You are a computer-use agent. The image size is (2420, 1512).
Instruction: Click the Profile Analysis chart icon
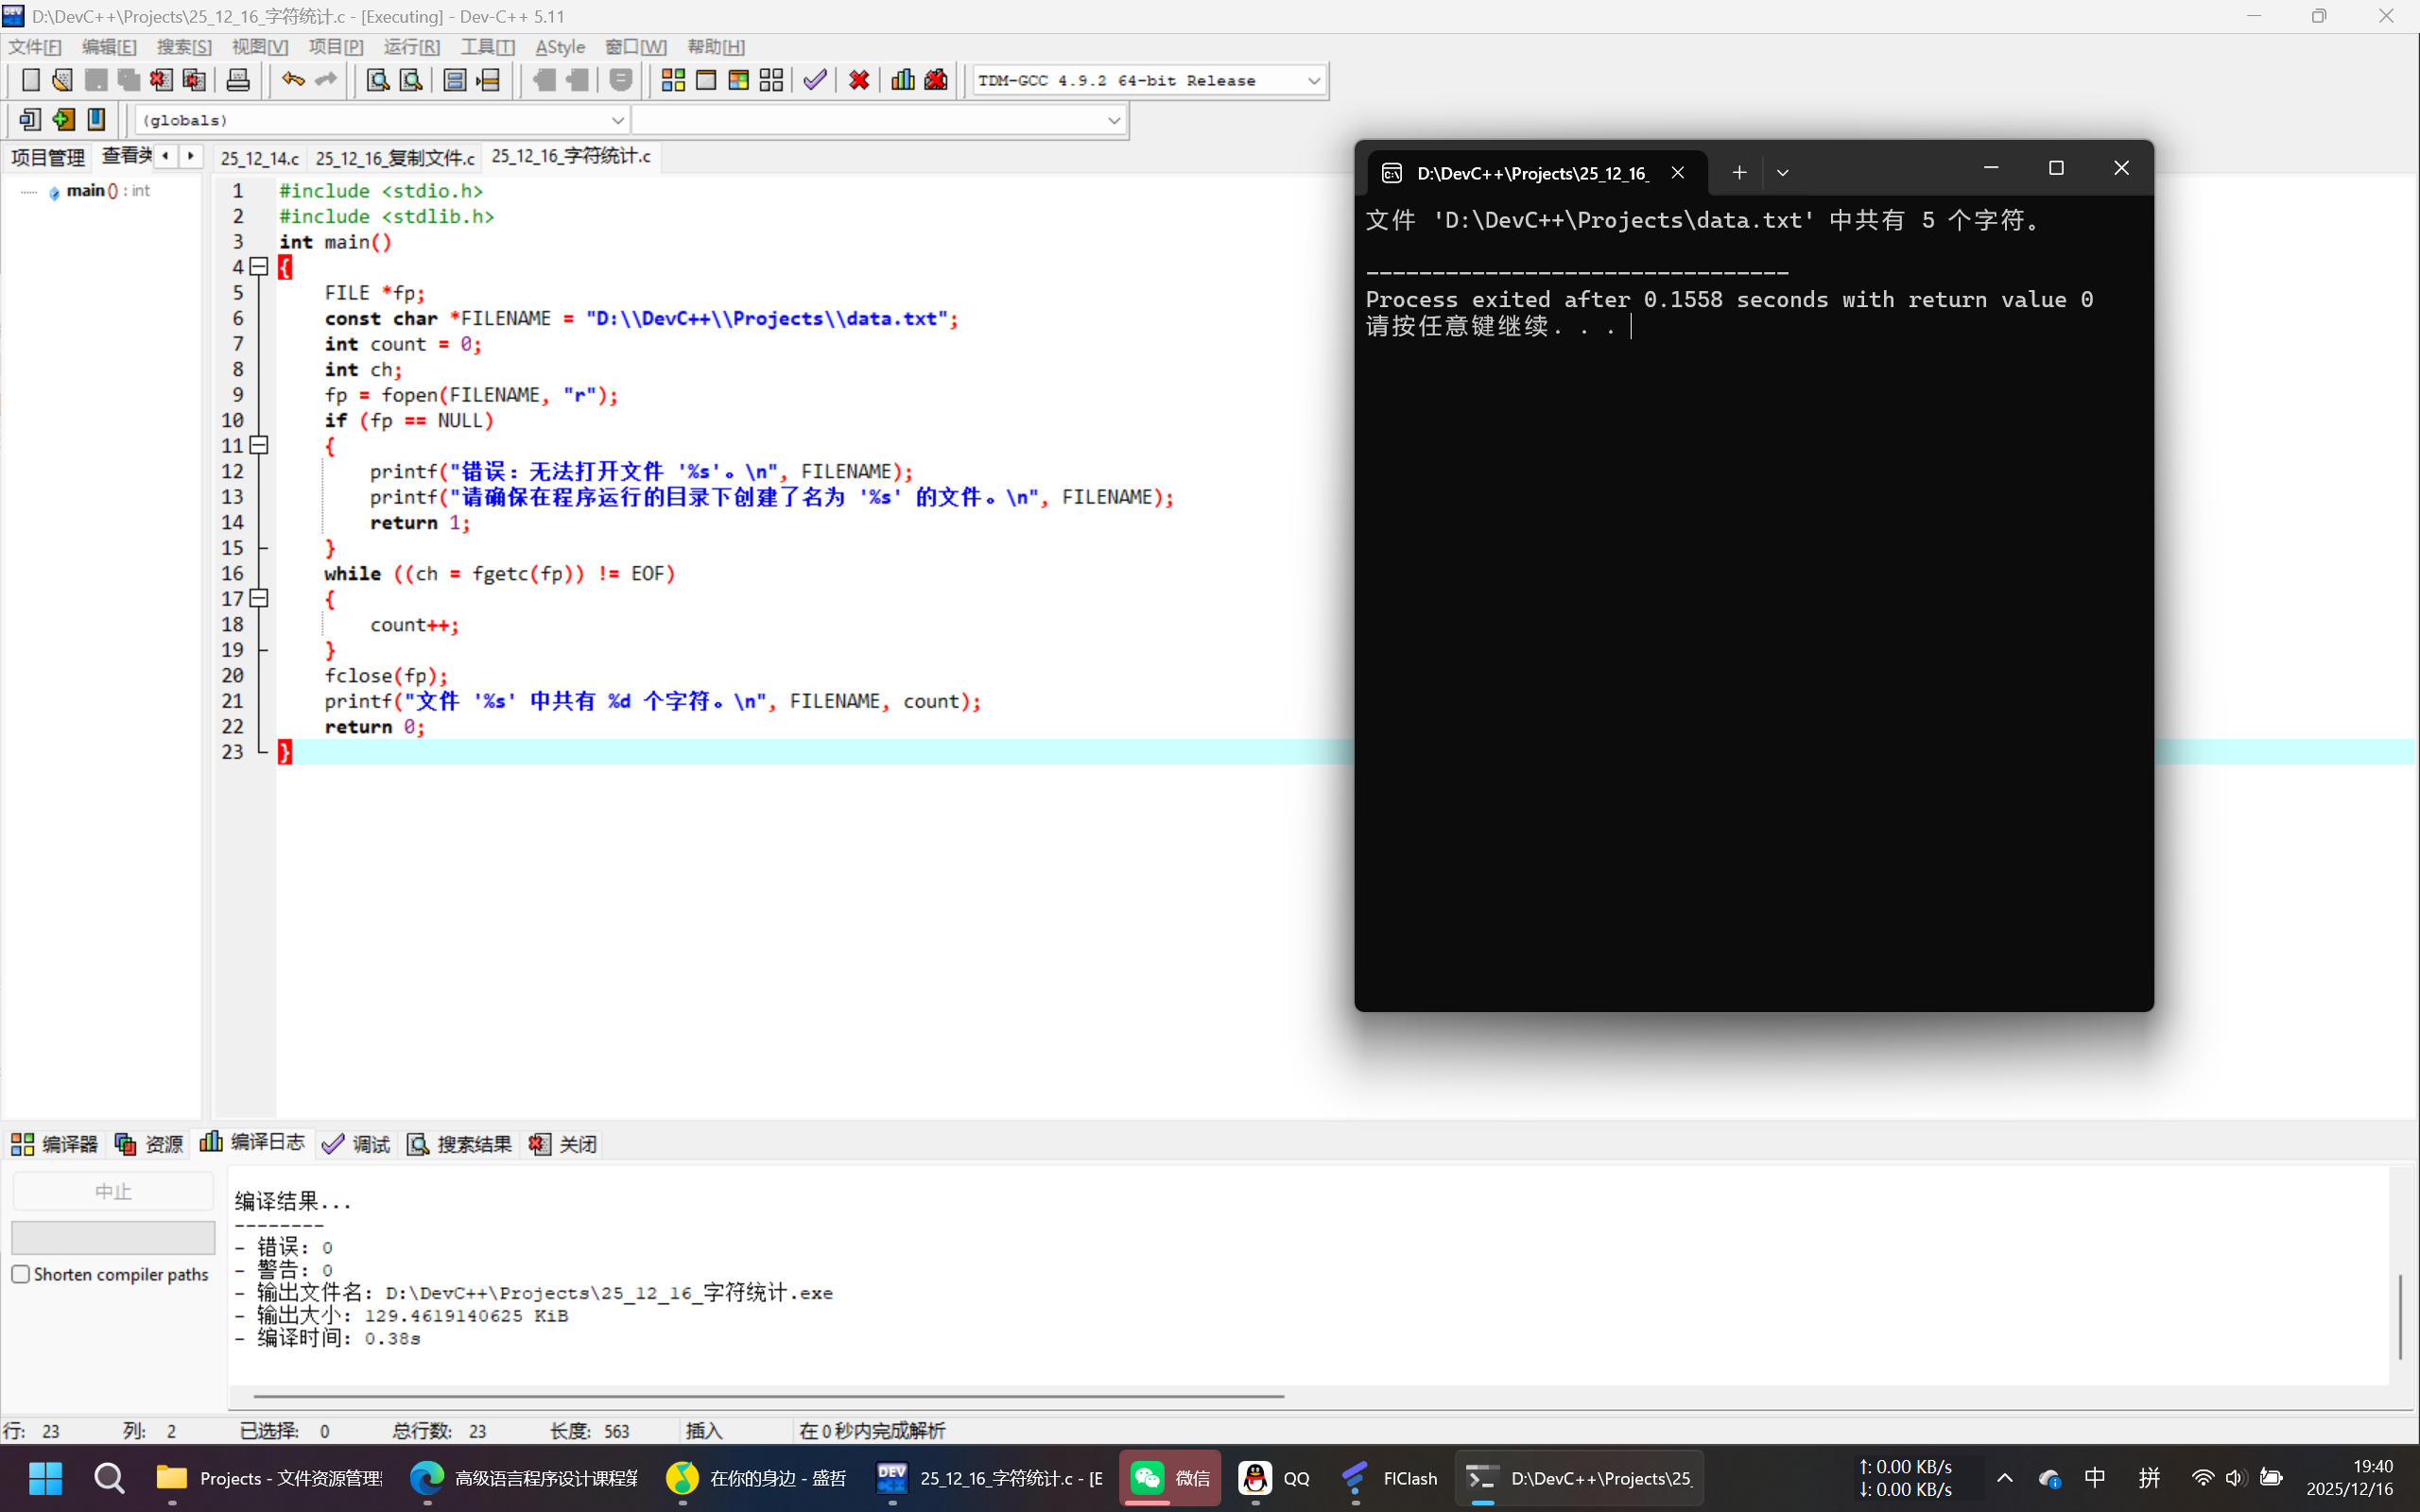(902, 80)
